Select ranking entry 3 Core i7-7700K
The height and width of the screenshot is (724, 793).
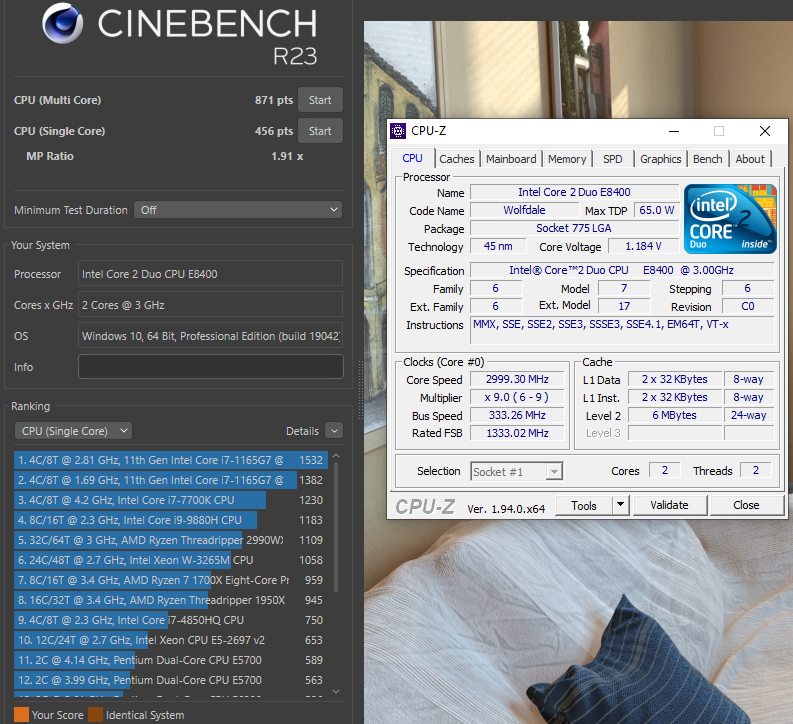171,500
